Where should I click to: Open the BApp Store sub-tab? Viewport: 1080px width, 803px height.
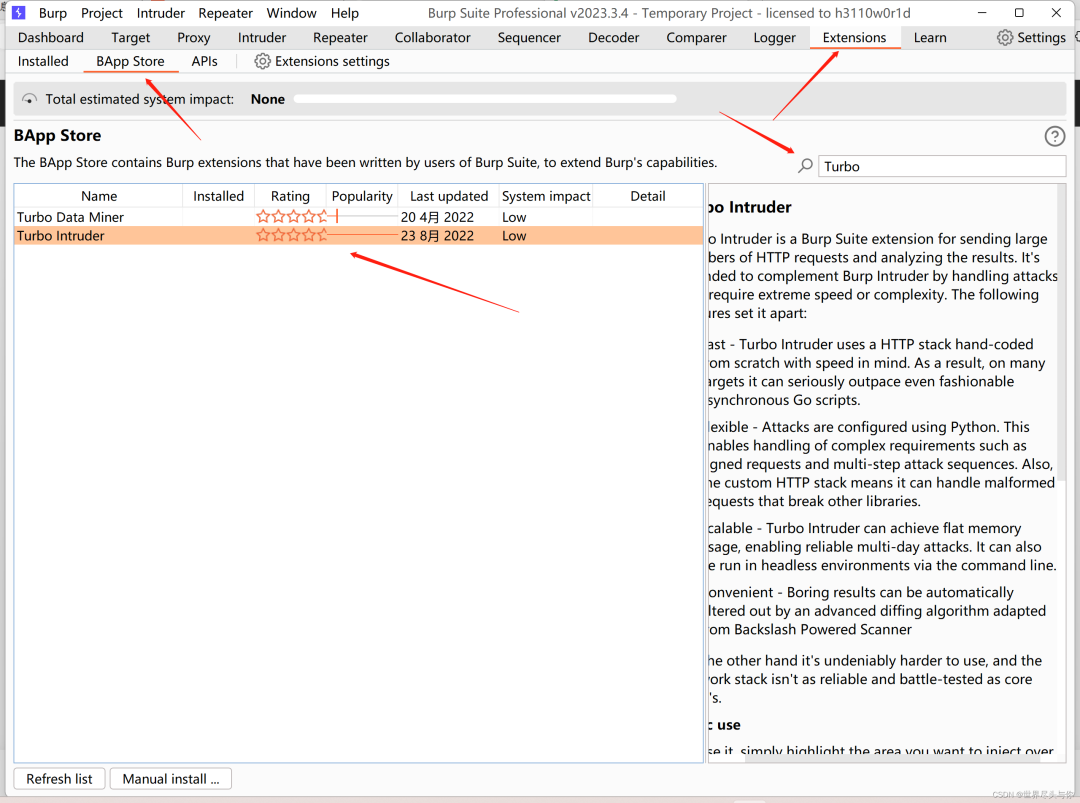point(130,61)
